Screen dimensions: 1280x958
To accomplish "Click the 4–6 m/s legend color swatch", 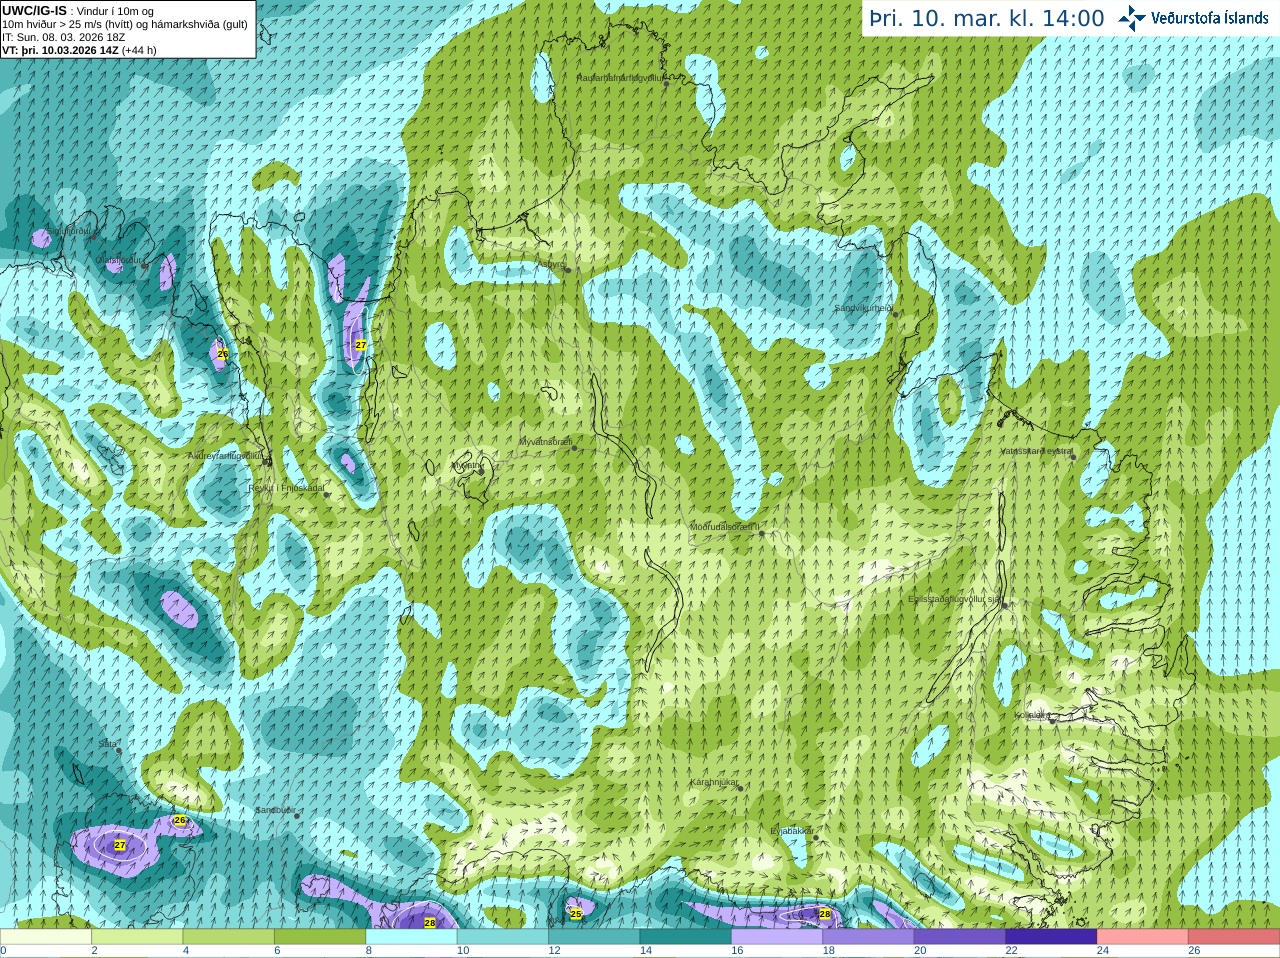I will click(x=228, y=937).
